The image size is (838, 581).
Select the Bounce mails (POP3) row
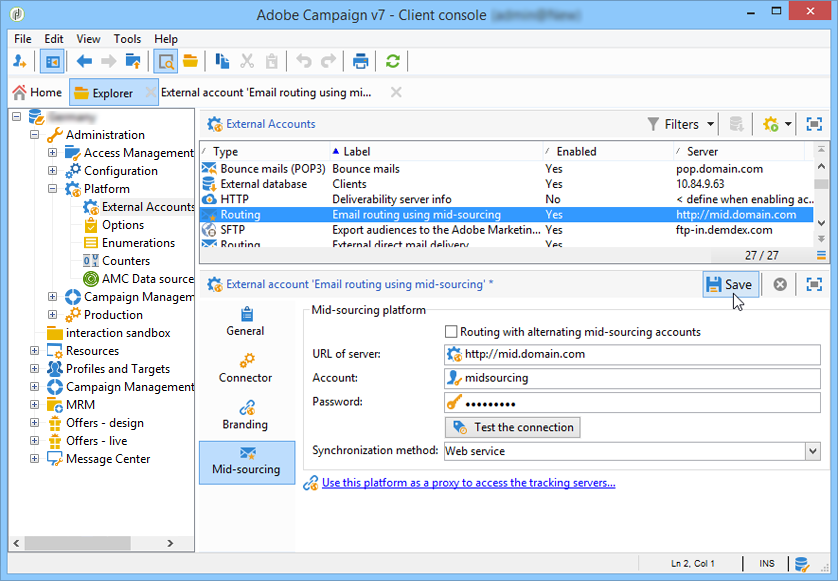507,169
